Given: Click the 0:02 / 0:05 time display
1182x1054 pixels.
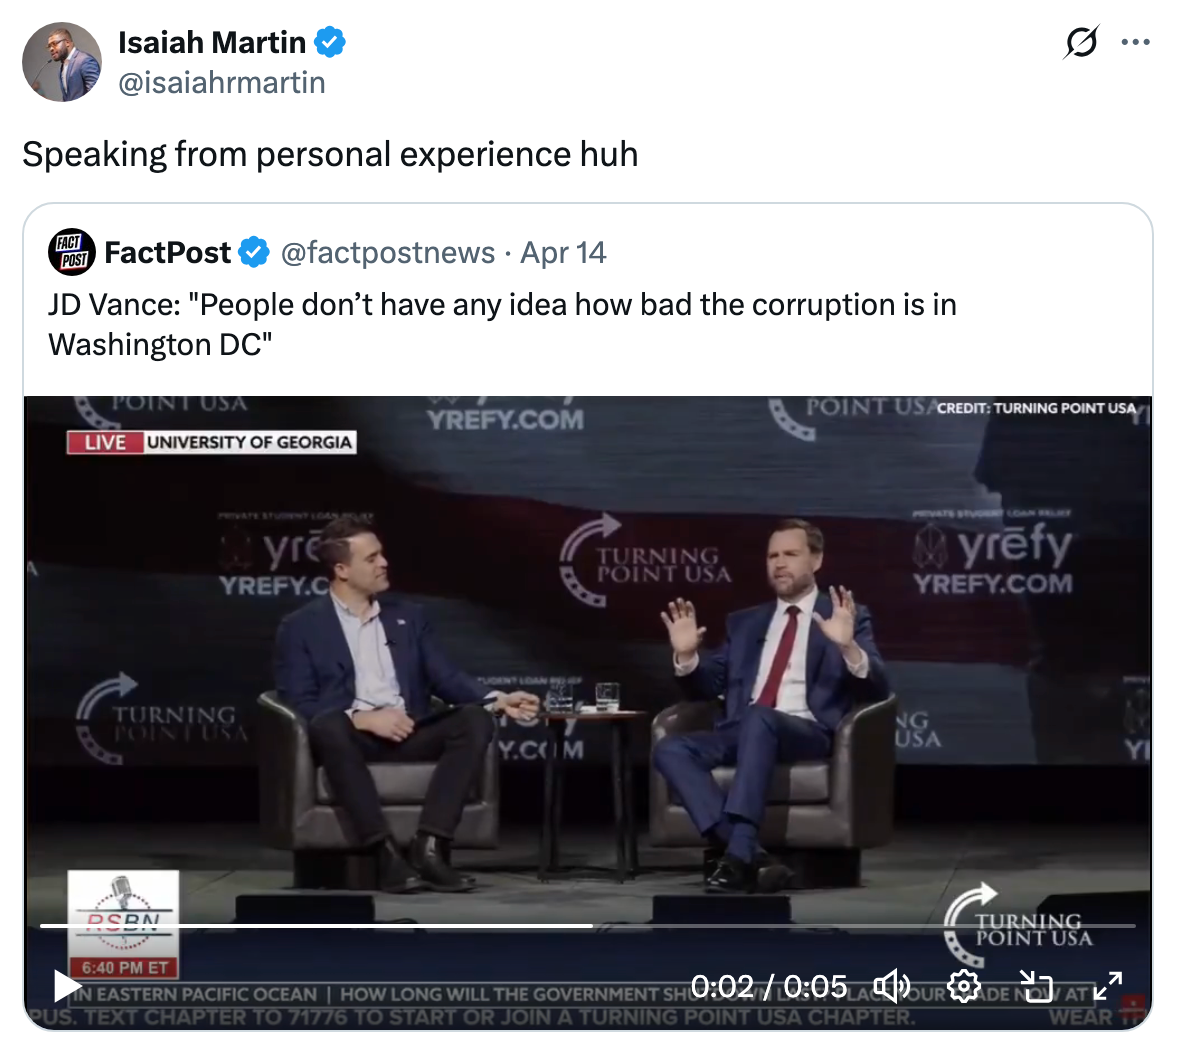Looking at the screenshot, I should click(x=768, y=987).
